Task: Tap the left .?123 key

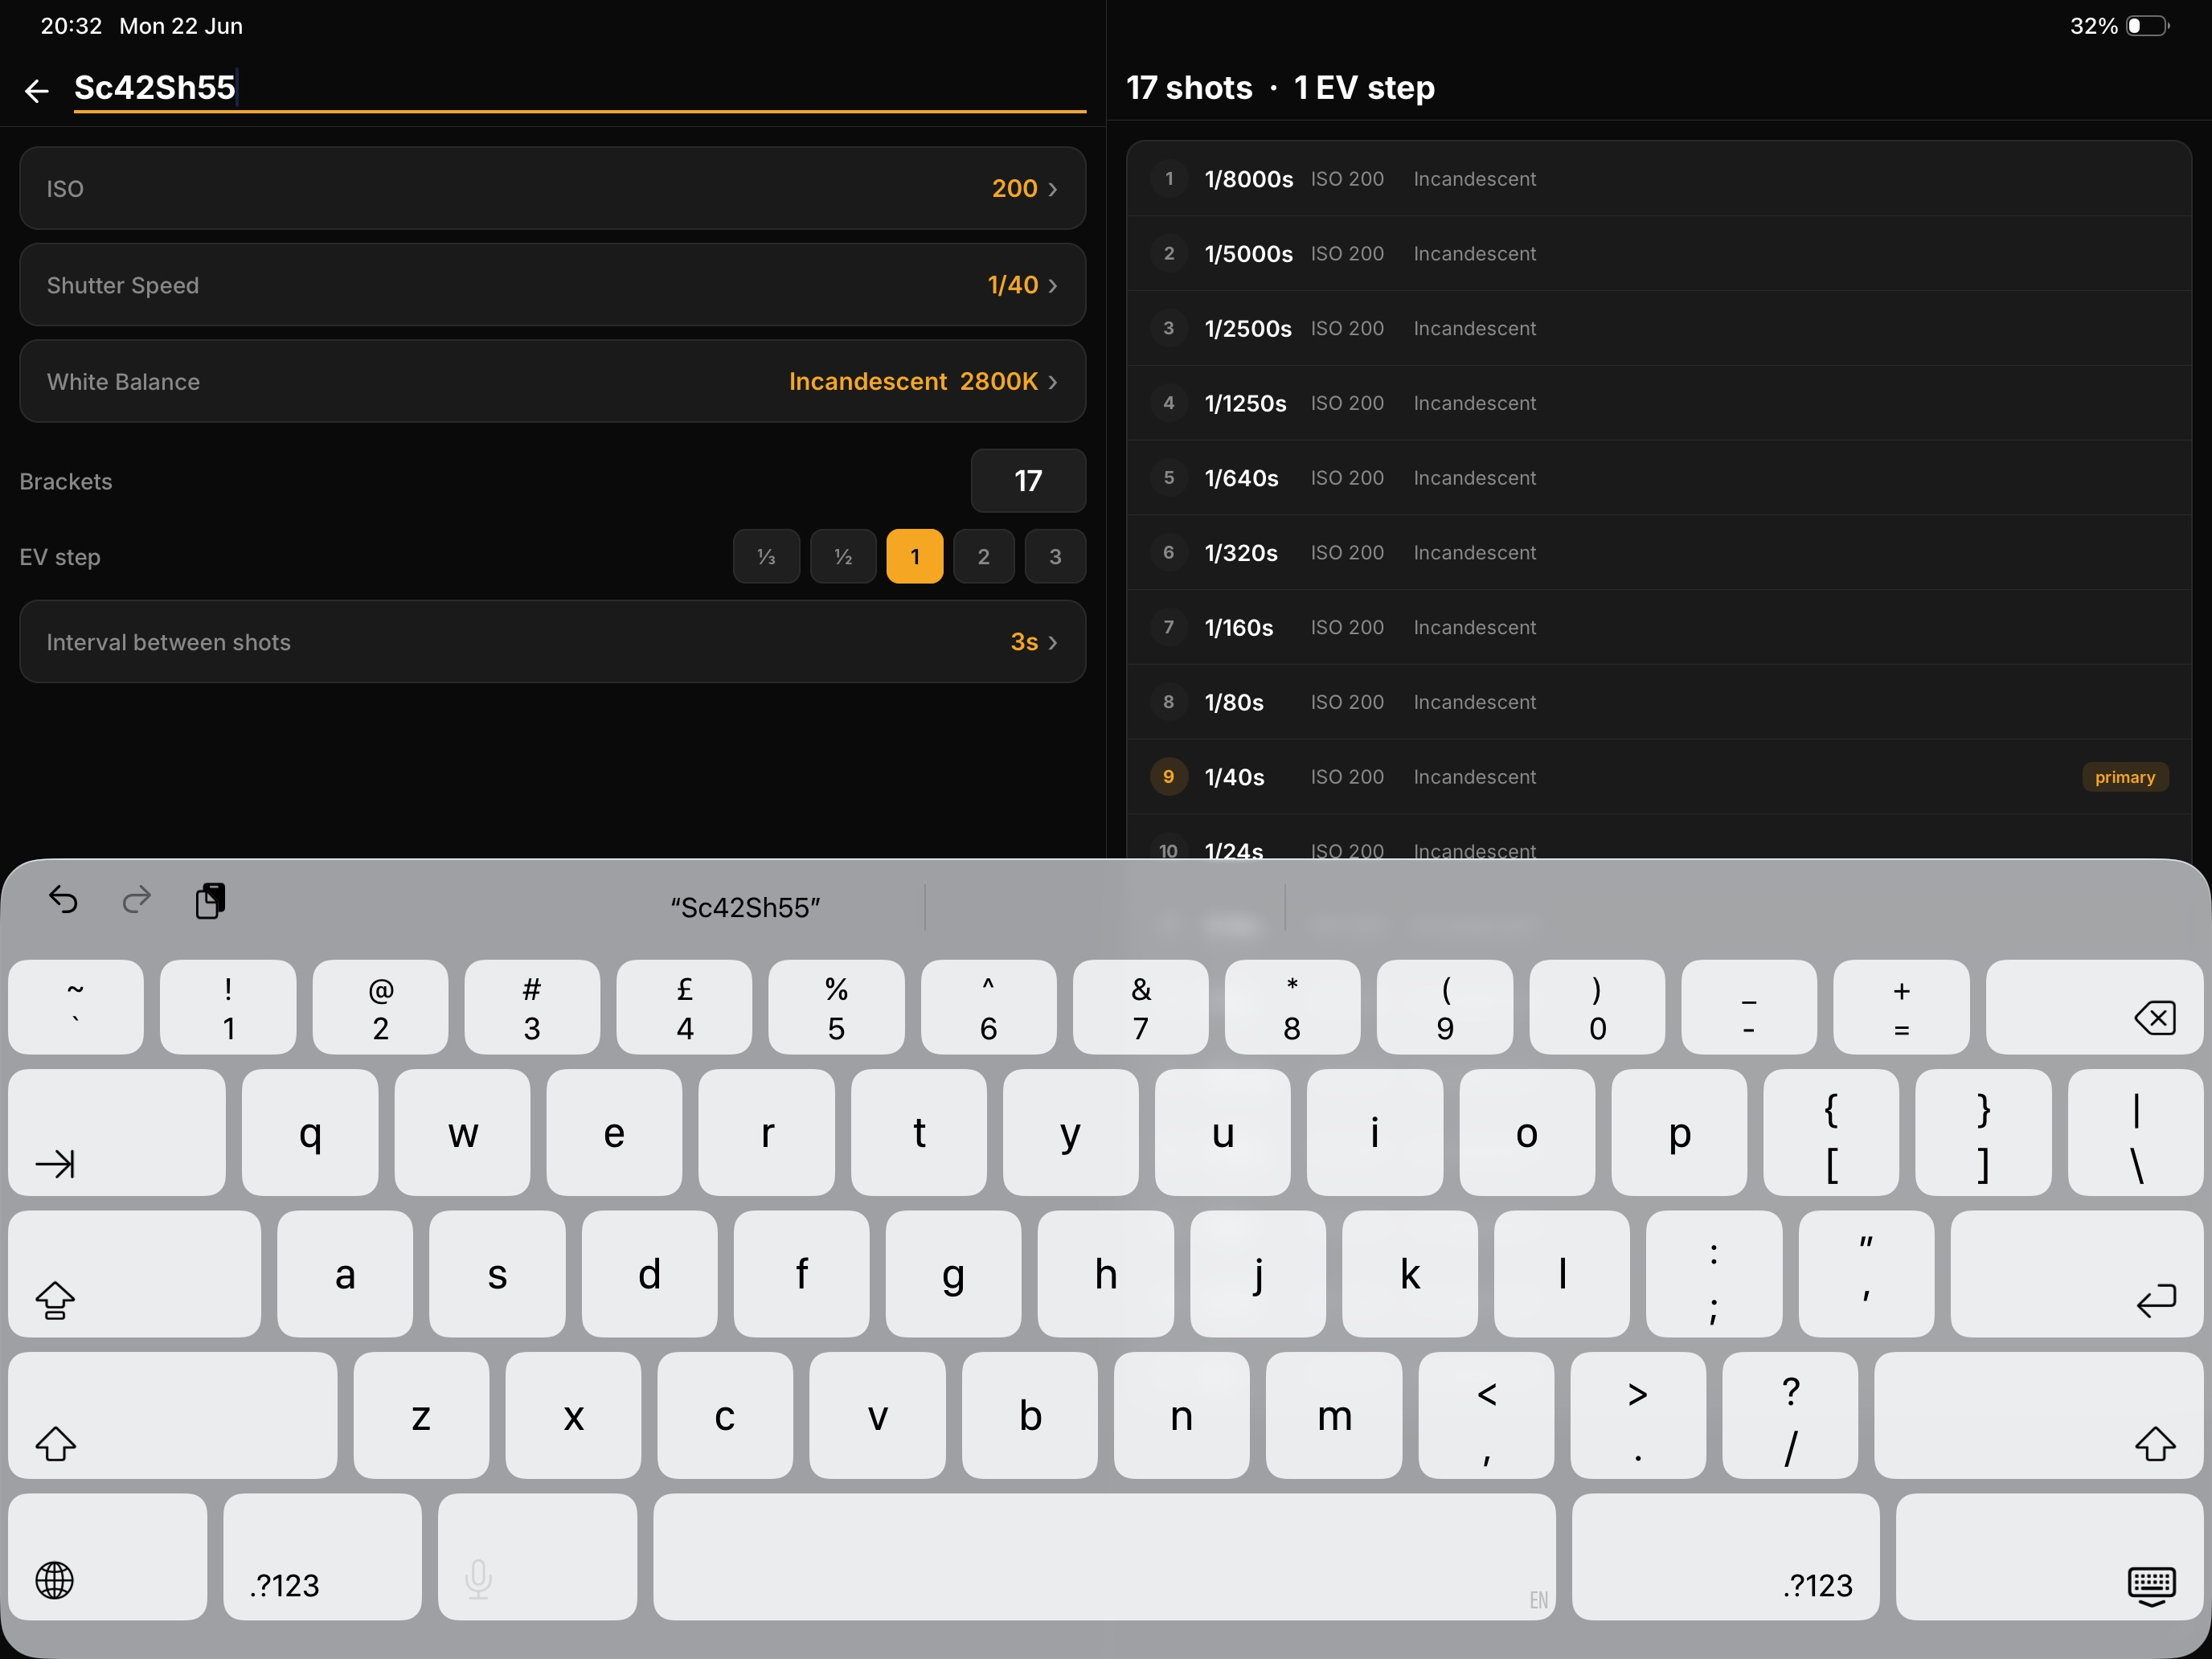Action: point(322,1557)
